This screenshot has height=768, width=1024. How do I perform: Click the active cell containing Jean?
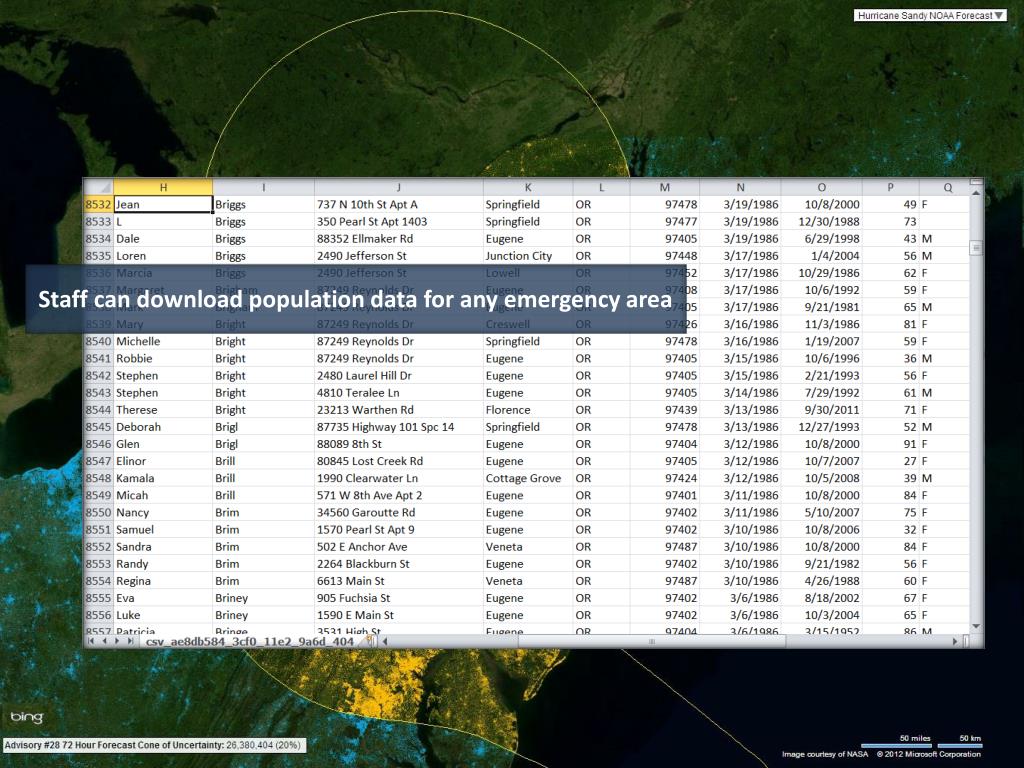(x=163, y=204)
